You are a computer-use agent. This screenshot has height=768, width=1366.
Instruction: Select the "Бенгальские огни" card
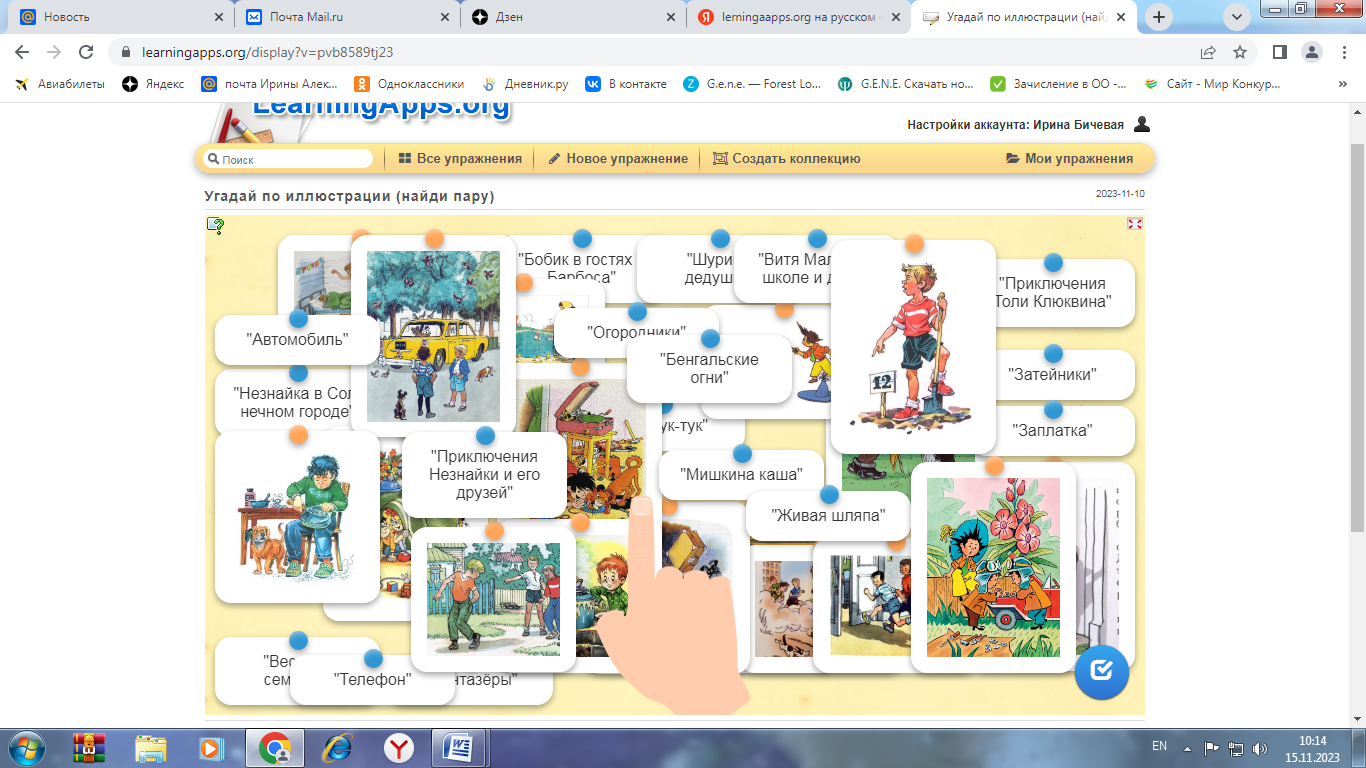[x=709, y=368]
